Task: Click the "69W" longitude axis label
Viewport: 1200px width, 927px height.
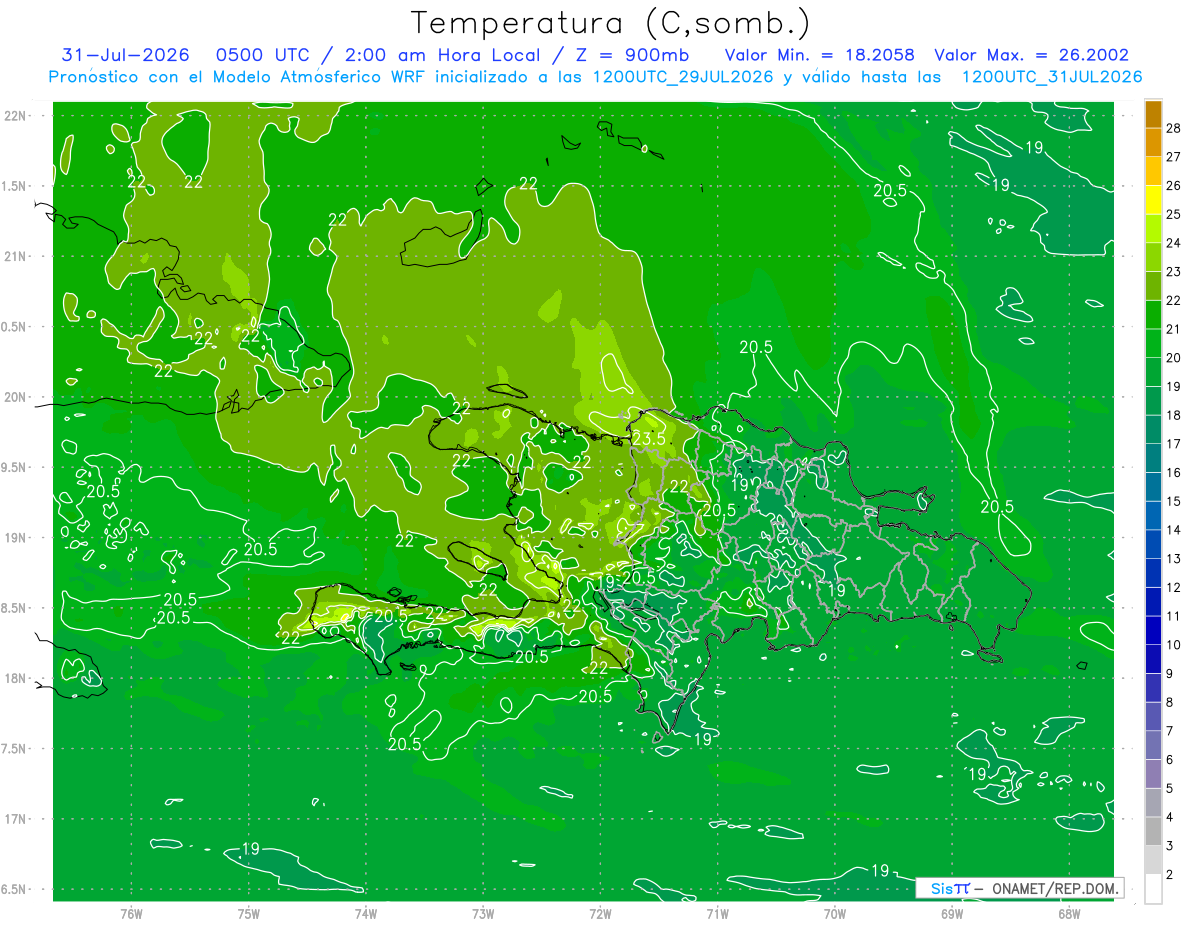Action: [952, 913]
